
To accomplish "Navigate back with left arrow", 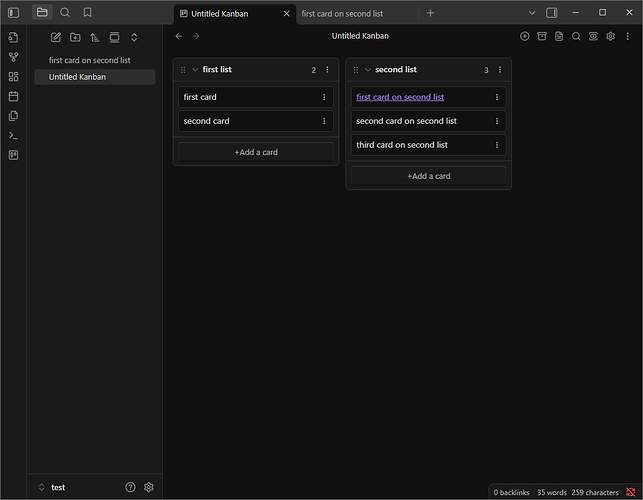I will [179, 37].
